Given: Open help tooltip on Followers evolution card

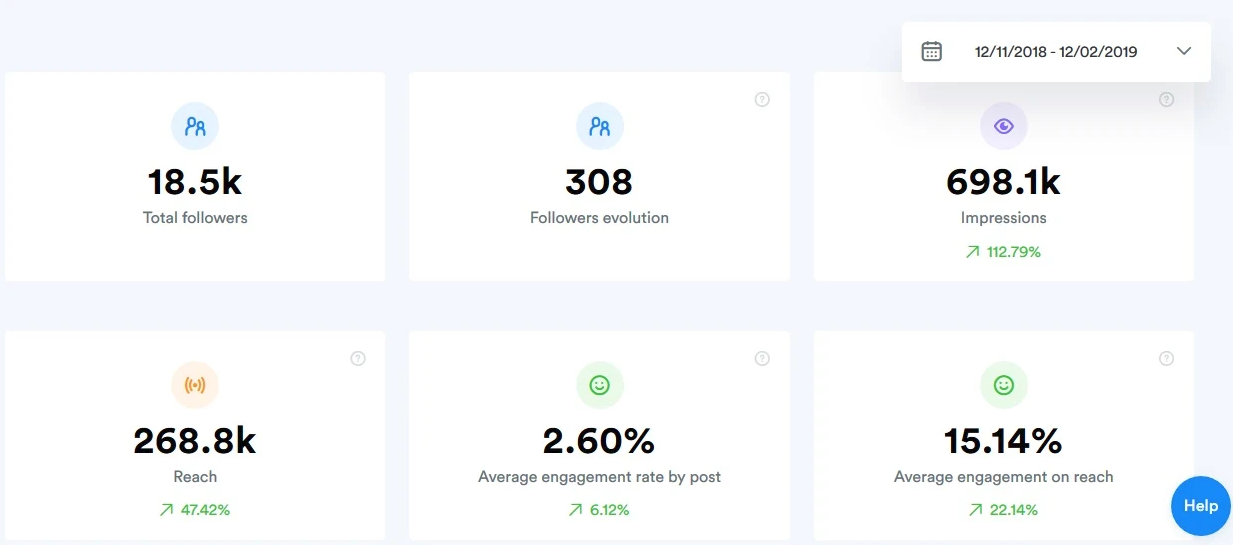Looking at the screenshot, I should [762, 99].
